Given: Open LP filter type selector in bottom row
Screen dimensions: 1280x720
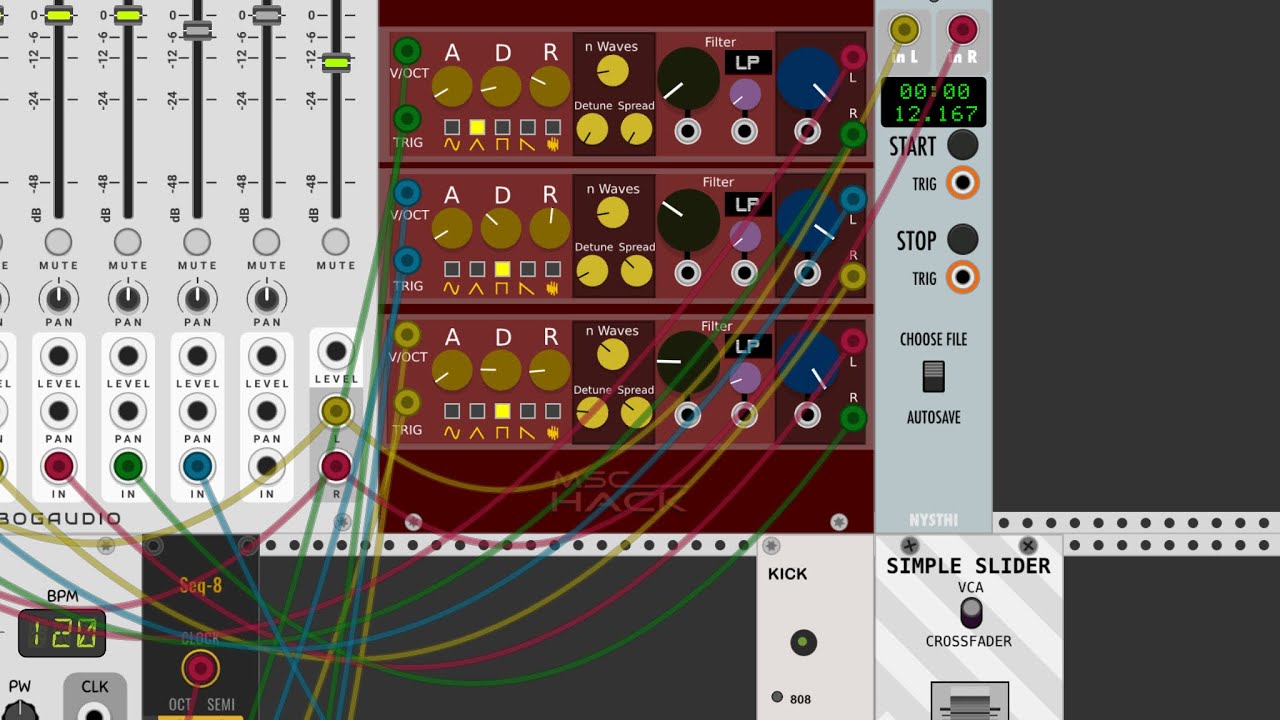Looking at the screenshot, I should point(748,347).
